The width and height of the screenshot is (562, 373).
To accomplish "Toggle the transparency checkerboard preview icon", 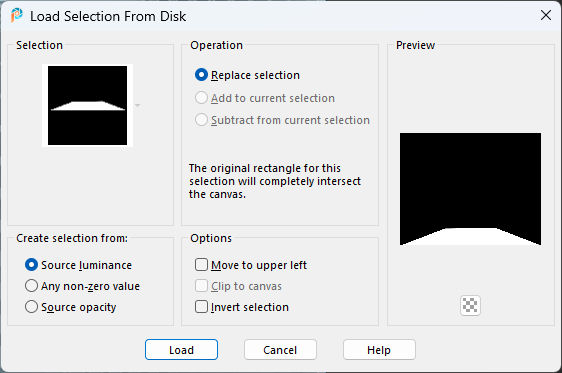I will click(x=470, y=306).
